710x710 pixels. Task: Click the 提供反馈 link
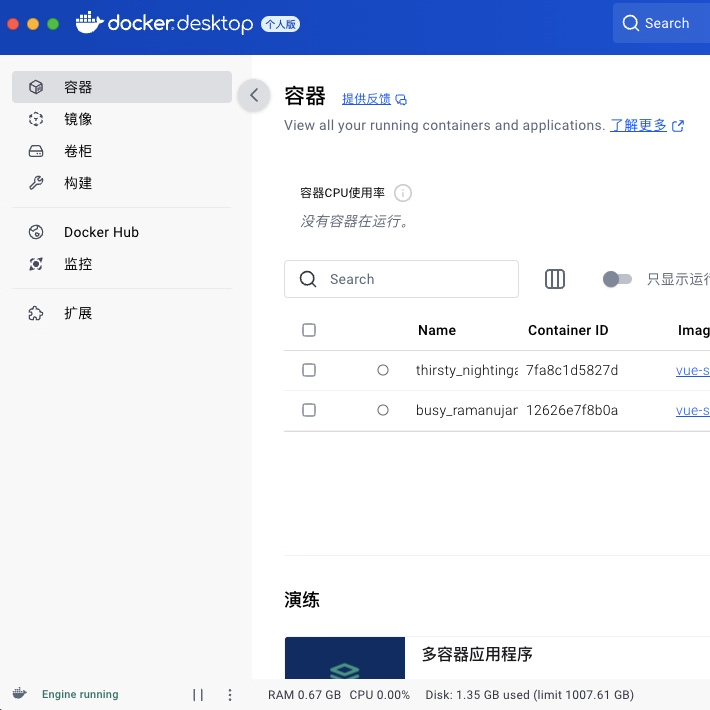click(x=366, y=99)
